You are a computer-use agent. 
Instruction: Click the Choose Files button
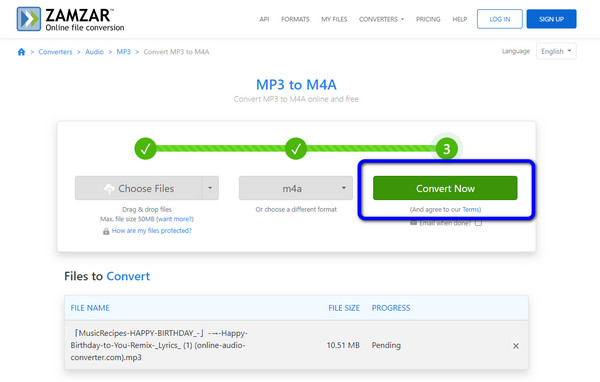point(139,188)
